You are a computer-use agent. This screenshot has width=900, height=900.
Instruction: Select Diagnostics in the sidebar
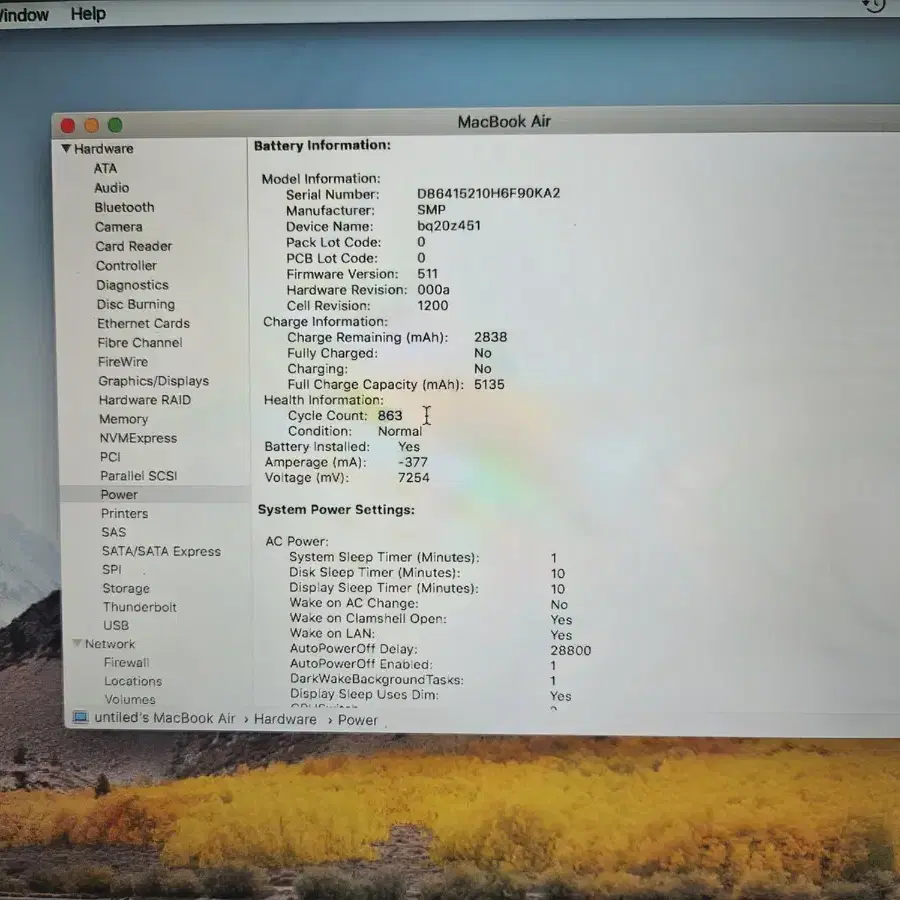click(x=133, y=285)
